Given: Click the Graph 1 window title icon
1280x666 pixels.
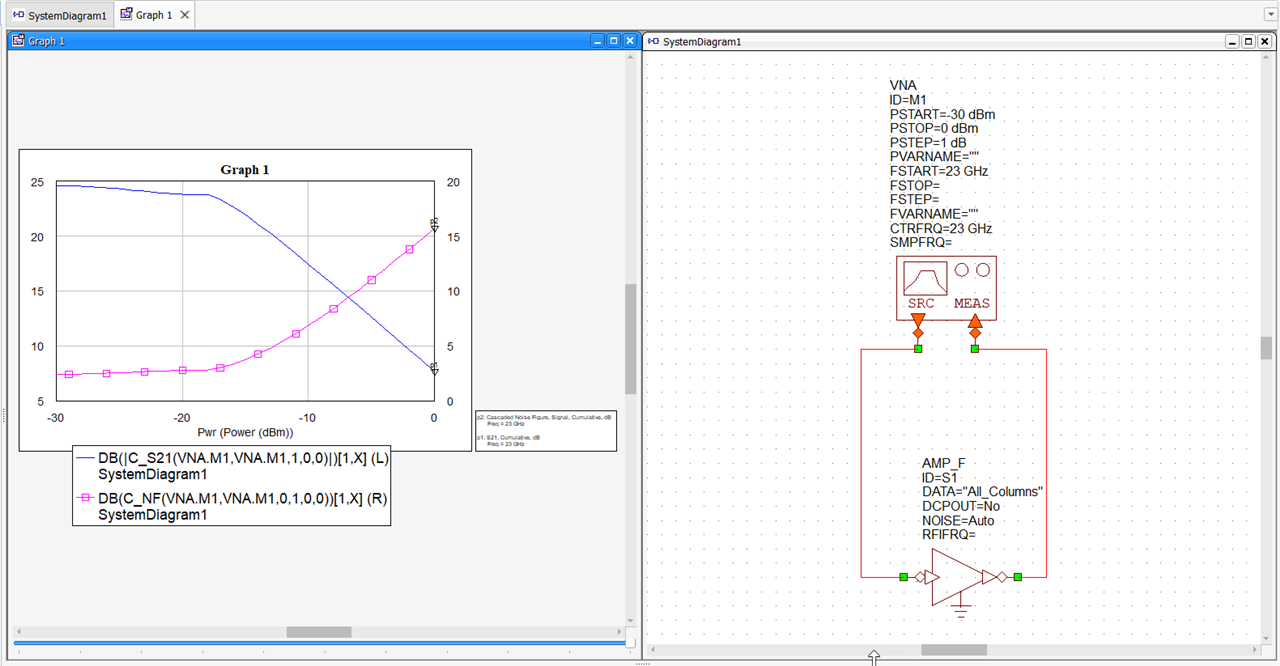Looking at the screenshot, I should coord(18,41).
